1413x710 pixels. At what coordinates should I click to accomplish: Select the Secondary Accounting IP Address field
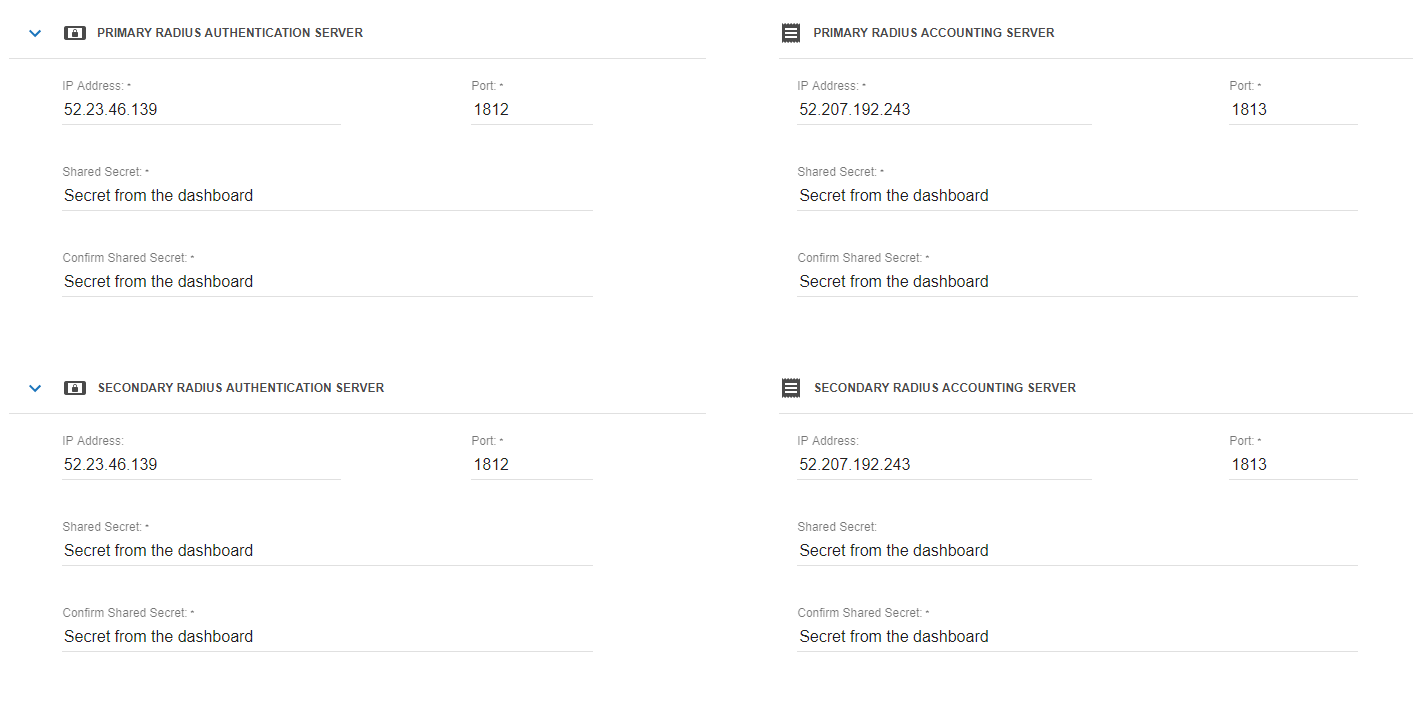click(944, 465)
